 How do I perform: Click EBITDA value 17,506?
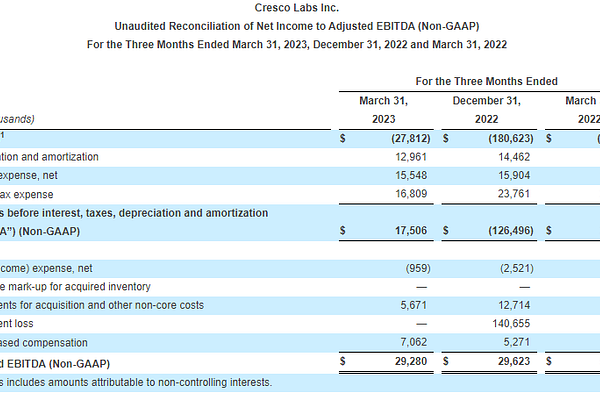click(411, 230)
